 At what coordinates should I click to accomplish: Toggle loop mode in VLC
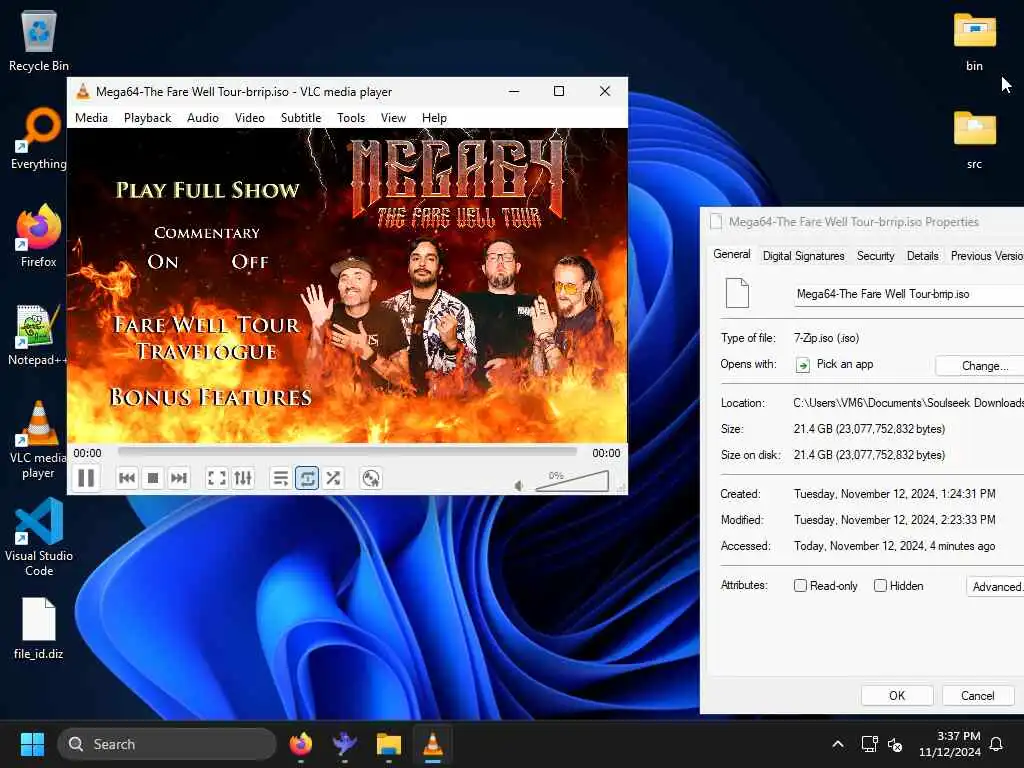[307, 478]
